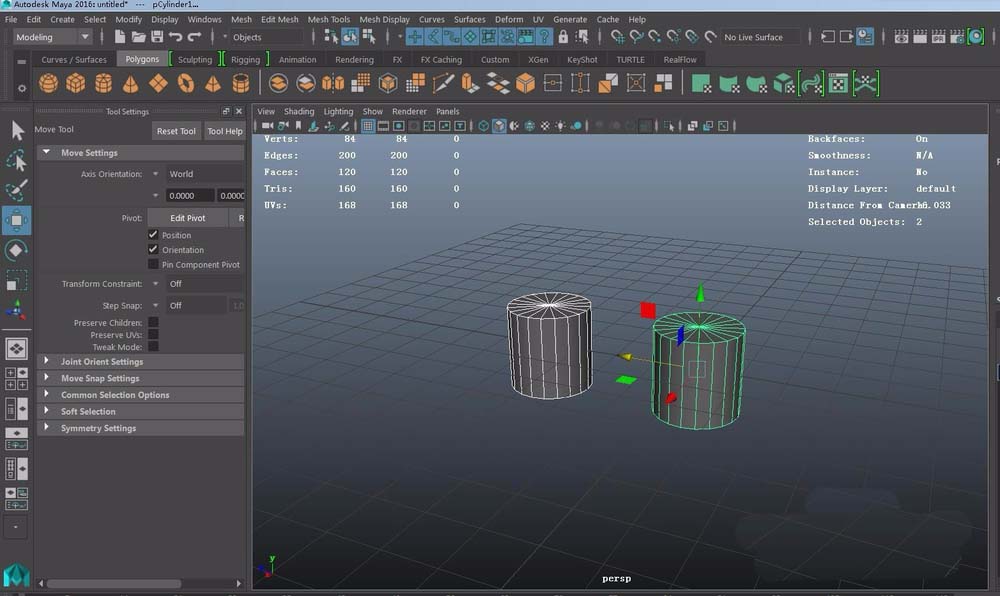Enable the Preserve Children checkbox

153,323
